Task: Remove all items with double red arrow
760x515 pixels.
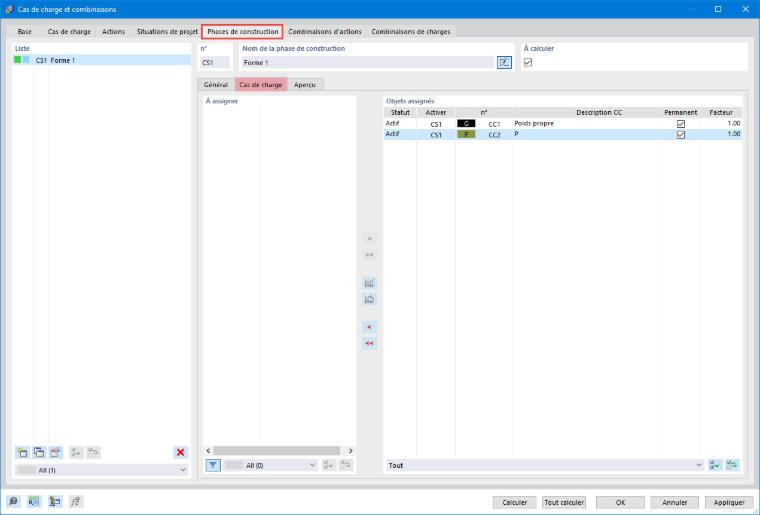Action: [369, 343]
